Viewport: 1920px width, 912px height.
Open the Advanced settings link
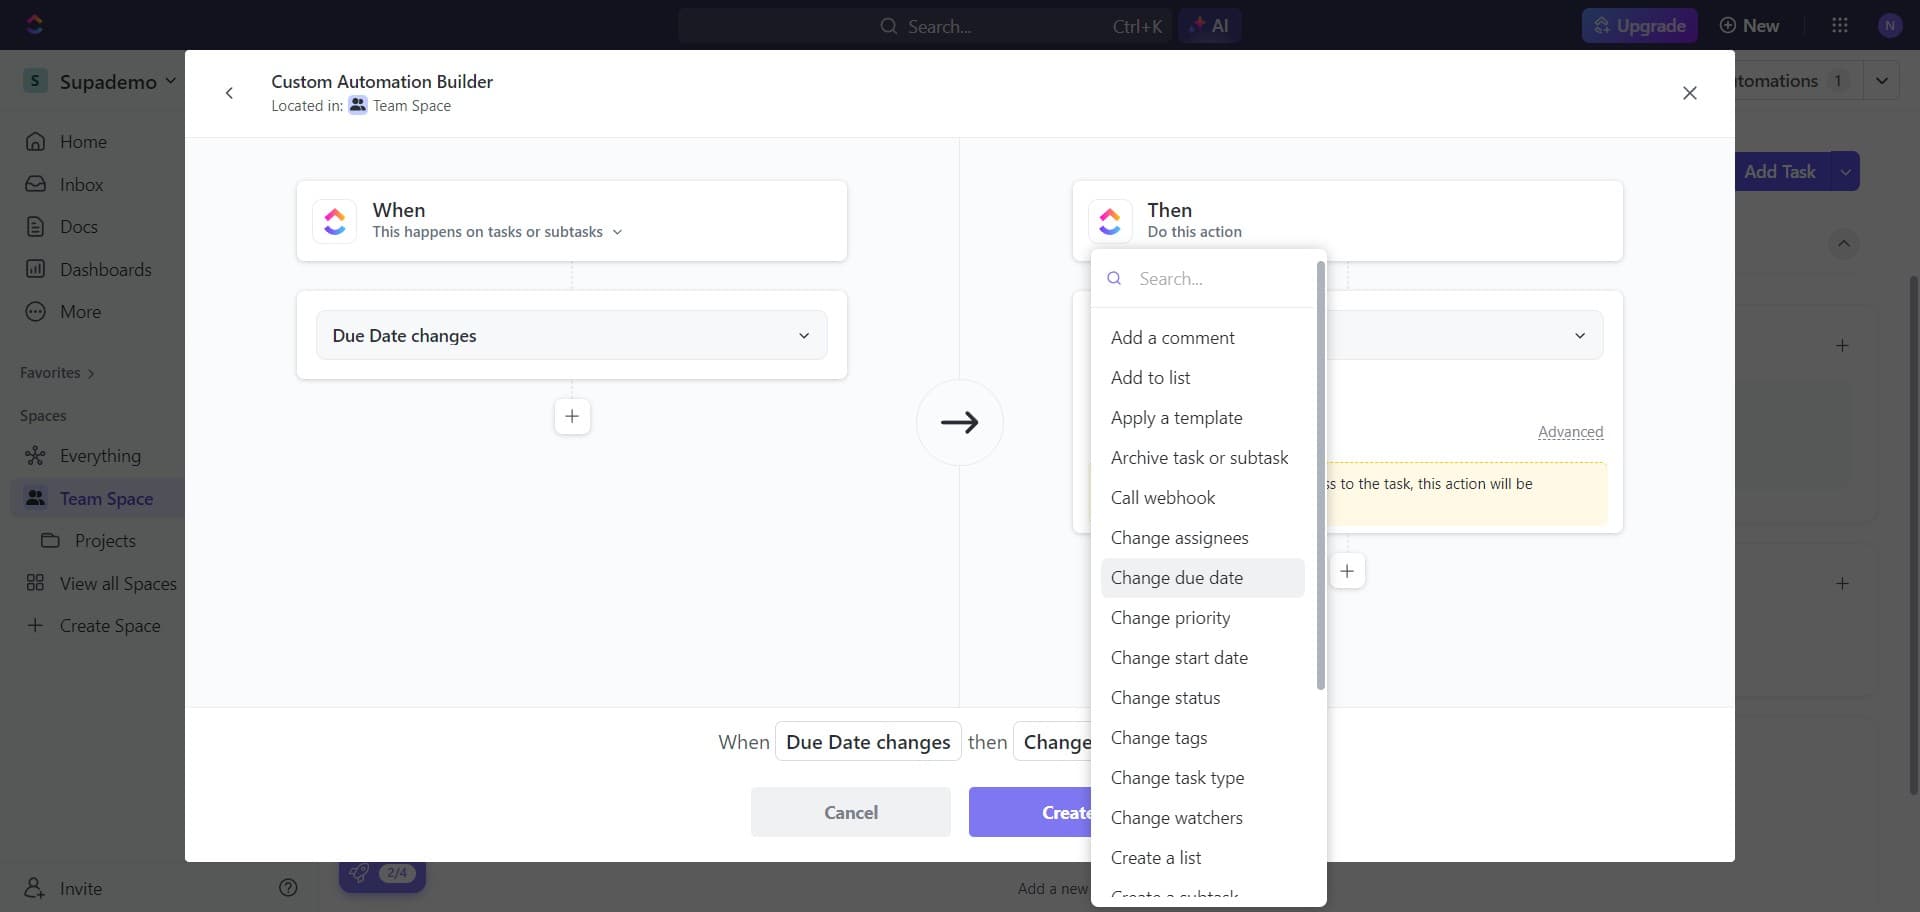[1570, 432]
